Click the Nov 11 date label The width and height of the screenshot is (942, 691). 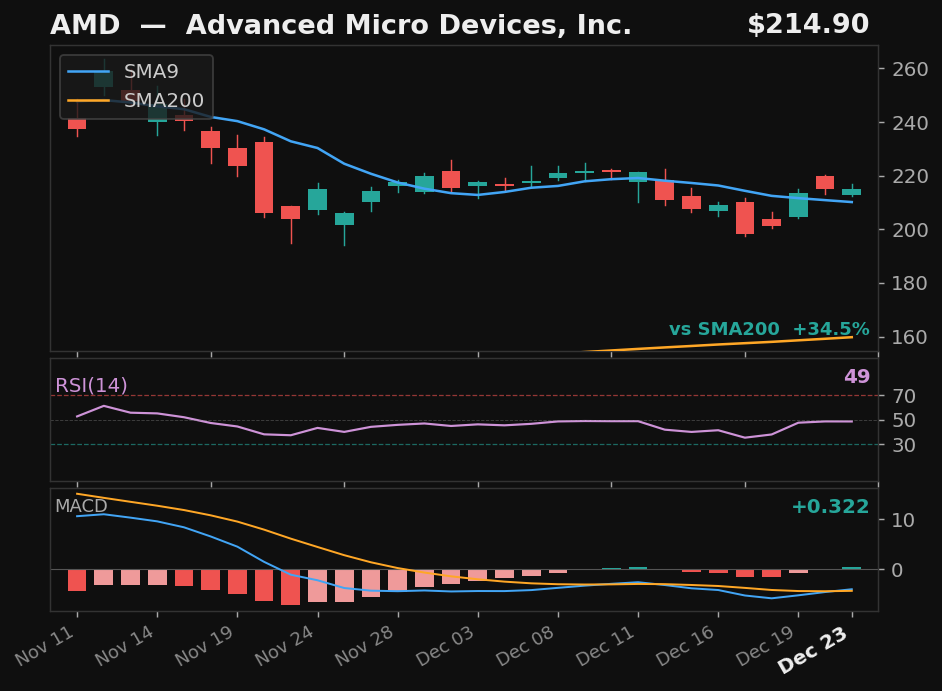45,645
